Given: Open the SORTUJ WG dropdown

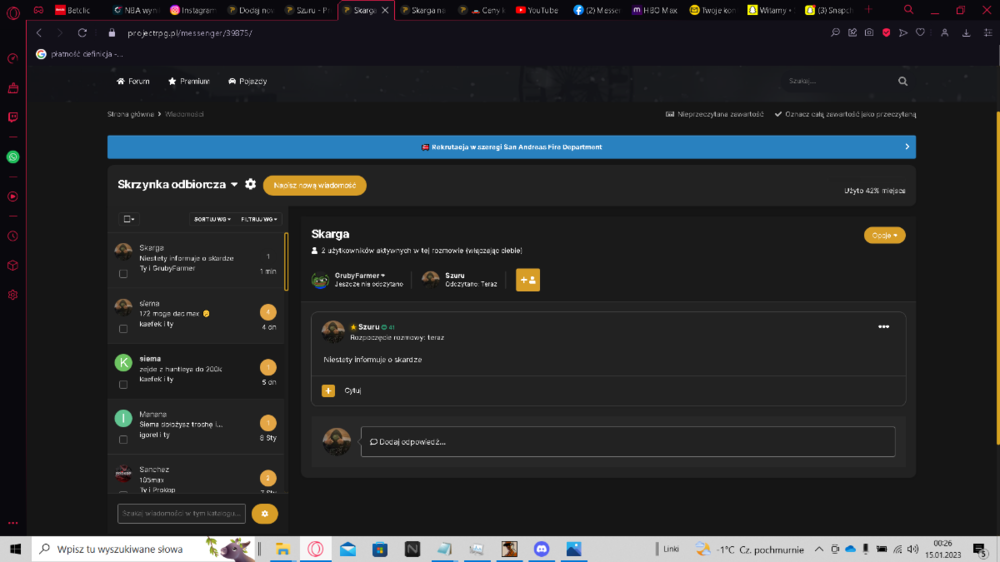Looking at the screenshot, I should tap(212, 219).
